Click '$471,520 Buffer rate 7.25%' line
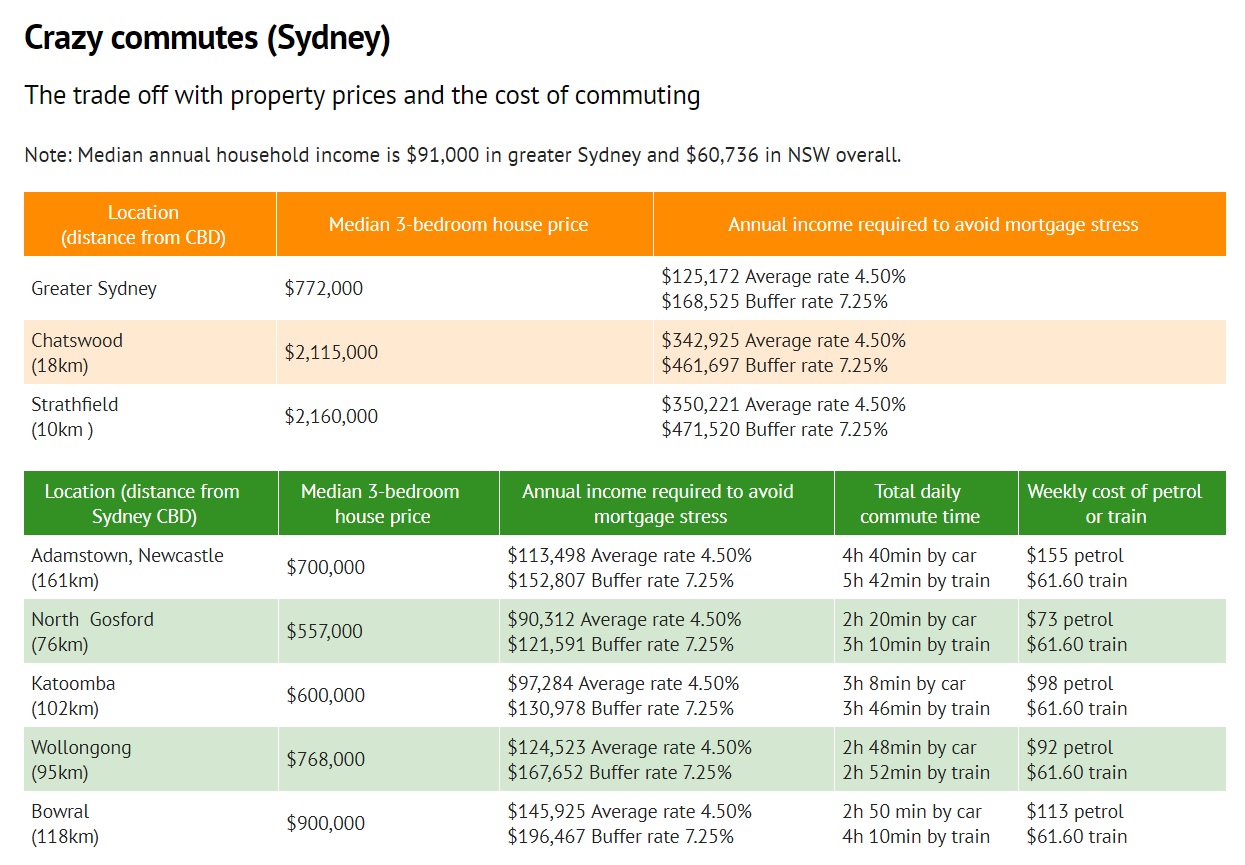The height and width of the screenshot is (865, 1245). coord(775,429)
